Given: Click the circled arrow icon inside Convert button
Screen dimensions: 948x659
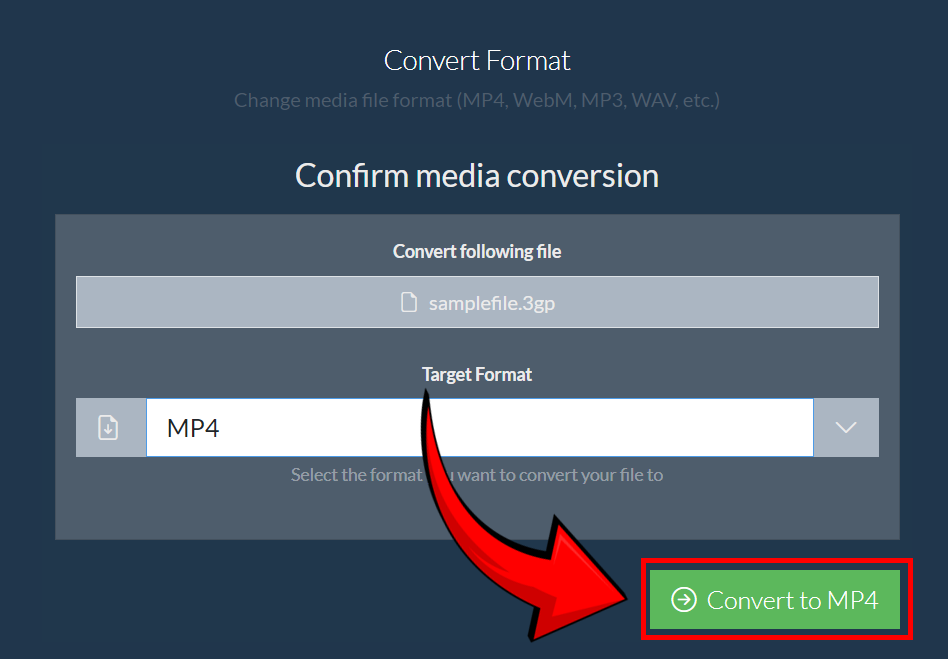Looking at the screenshot, I should pyautogui.click(x=684, y=600).
